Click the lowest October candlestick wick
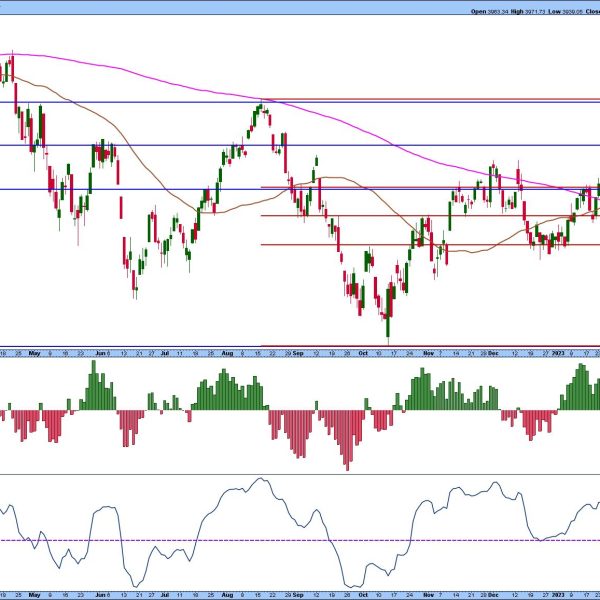The height and width of the screenshot is (600, 600). point(386,330)
